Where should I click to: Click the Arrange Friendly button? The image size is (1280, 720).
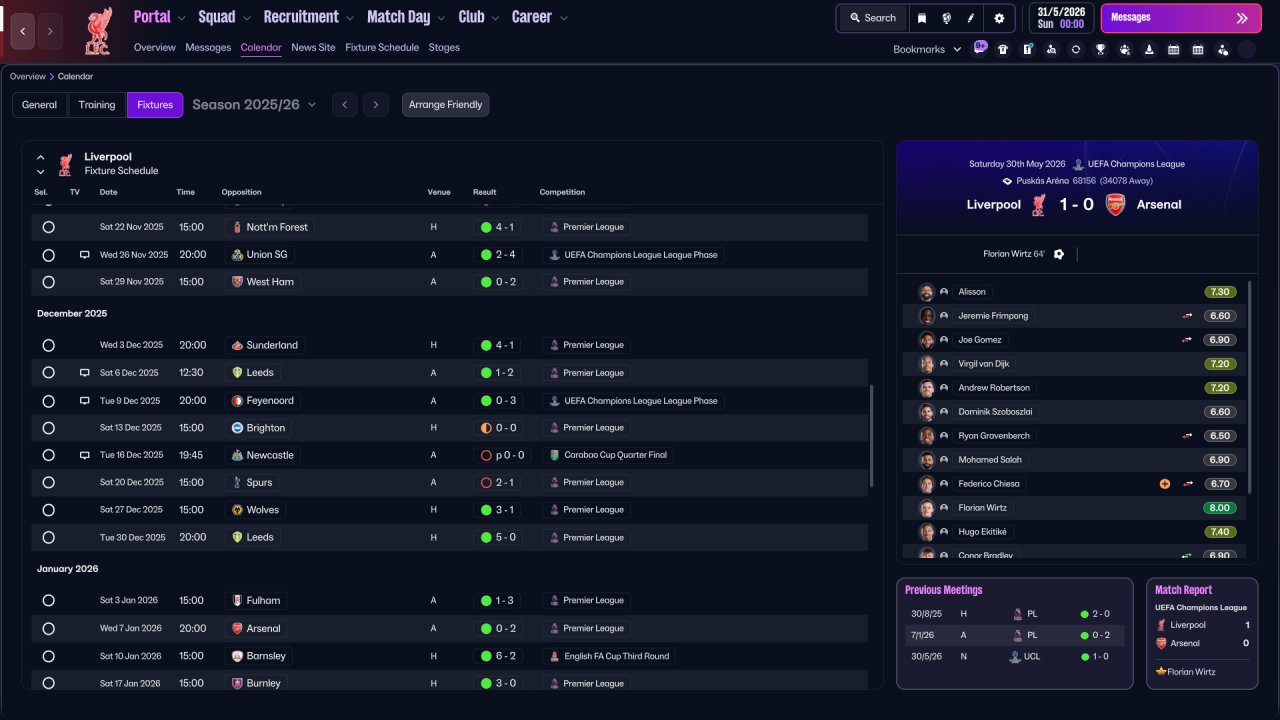coord(446,105)
